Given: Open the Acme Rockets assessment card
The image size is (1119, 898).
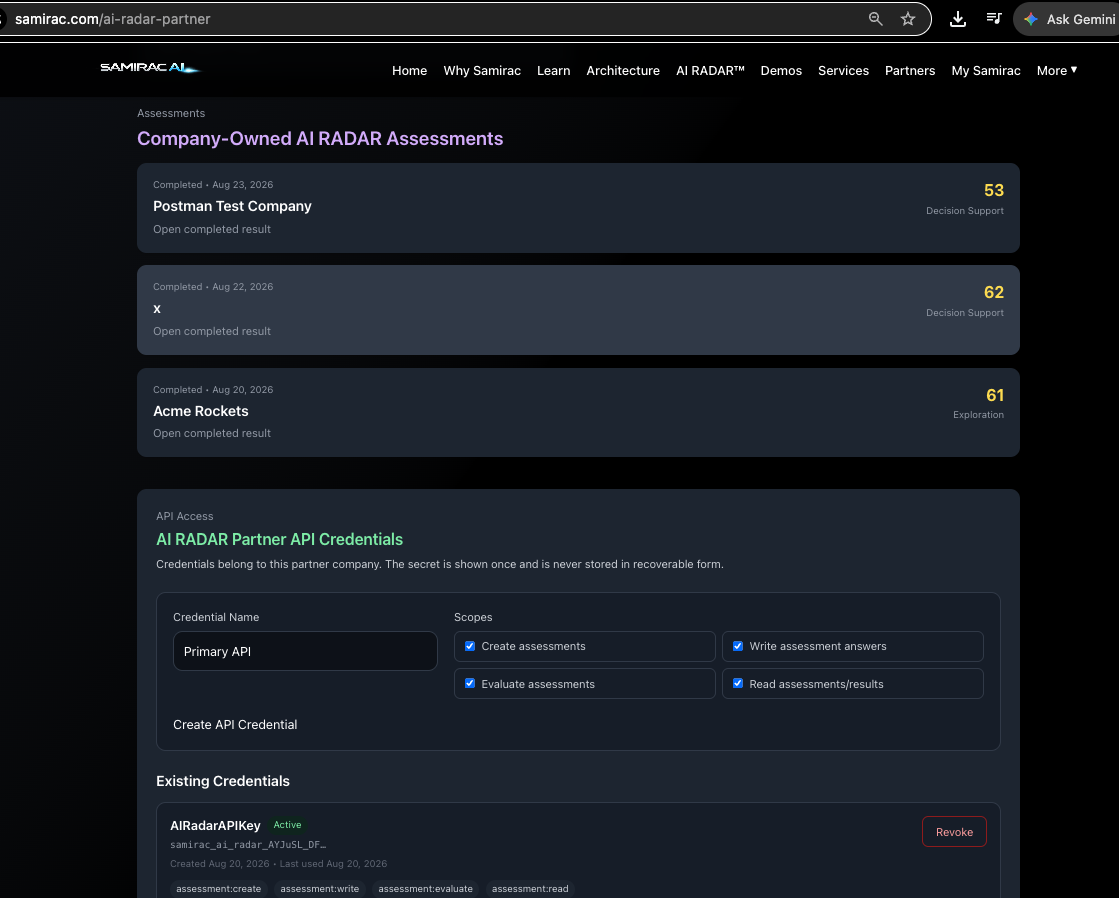Looking at the screenshot, I should (x=578, y=413).
